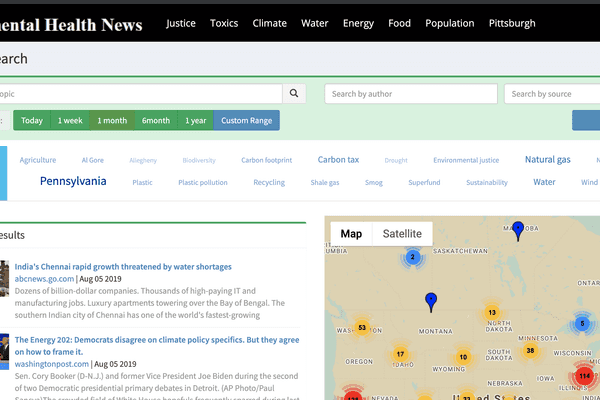Select the Drought topic tag

(x=396, y=160)
